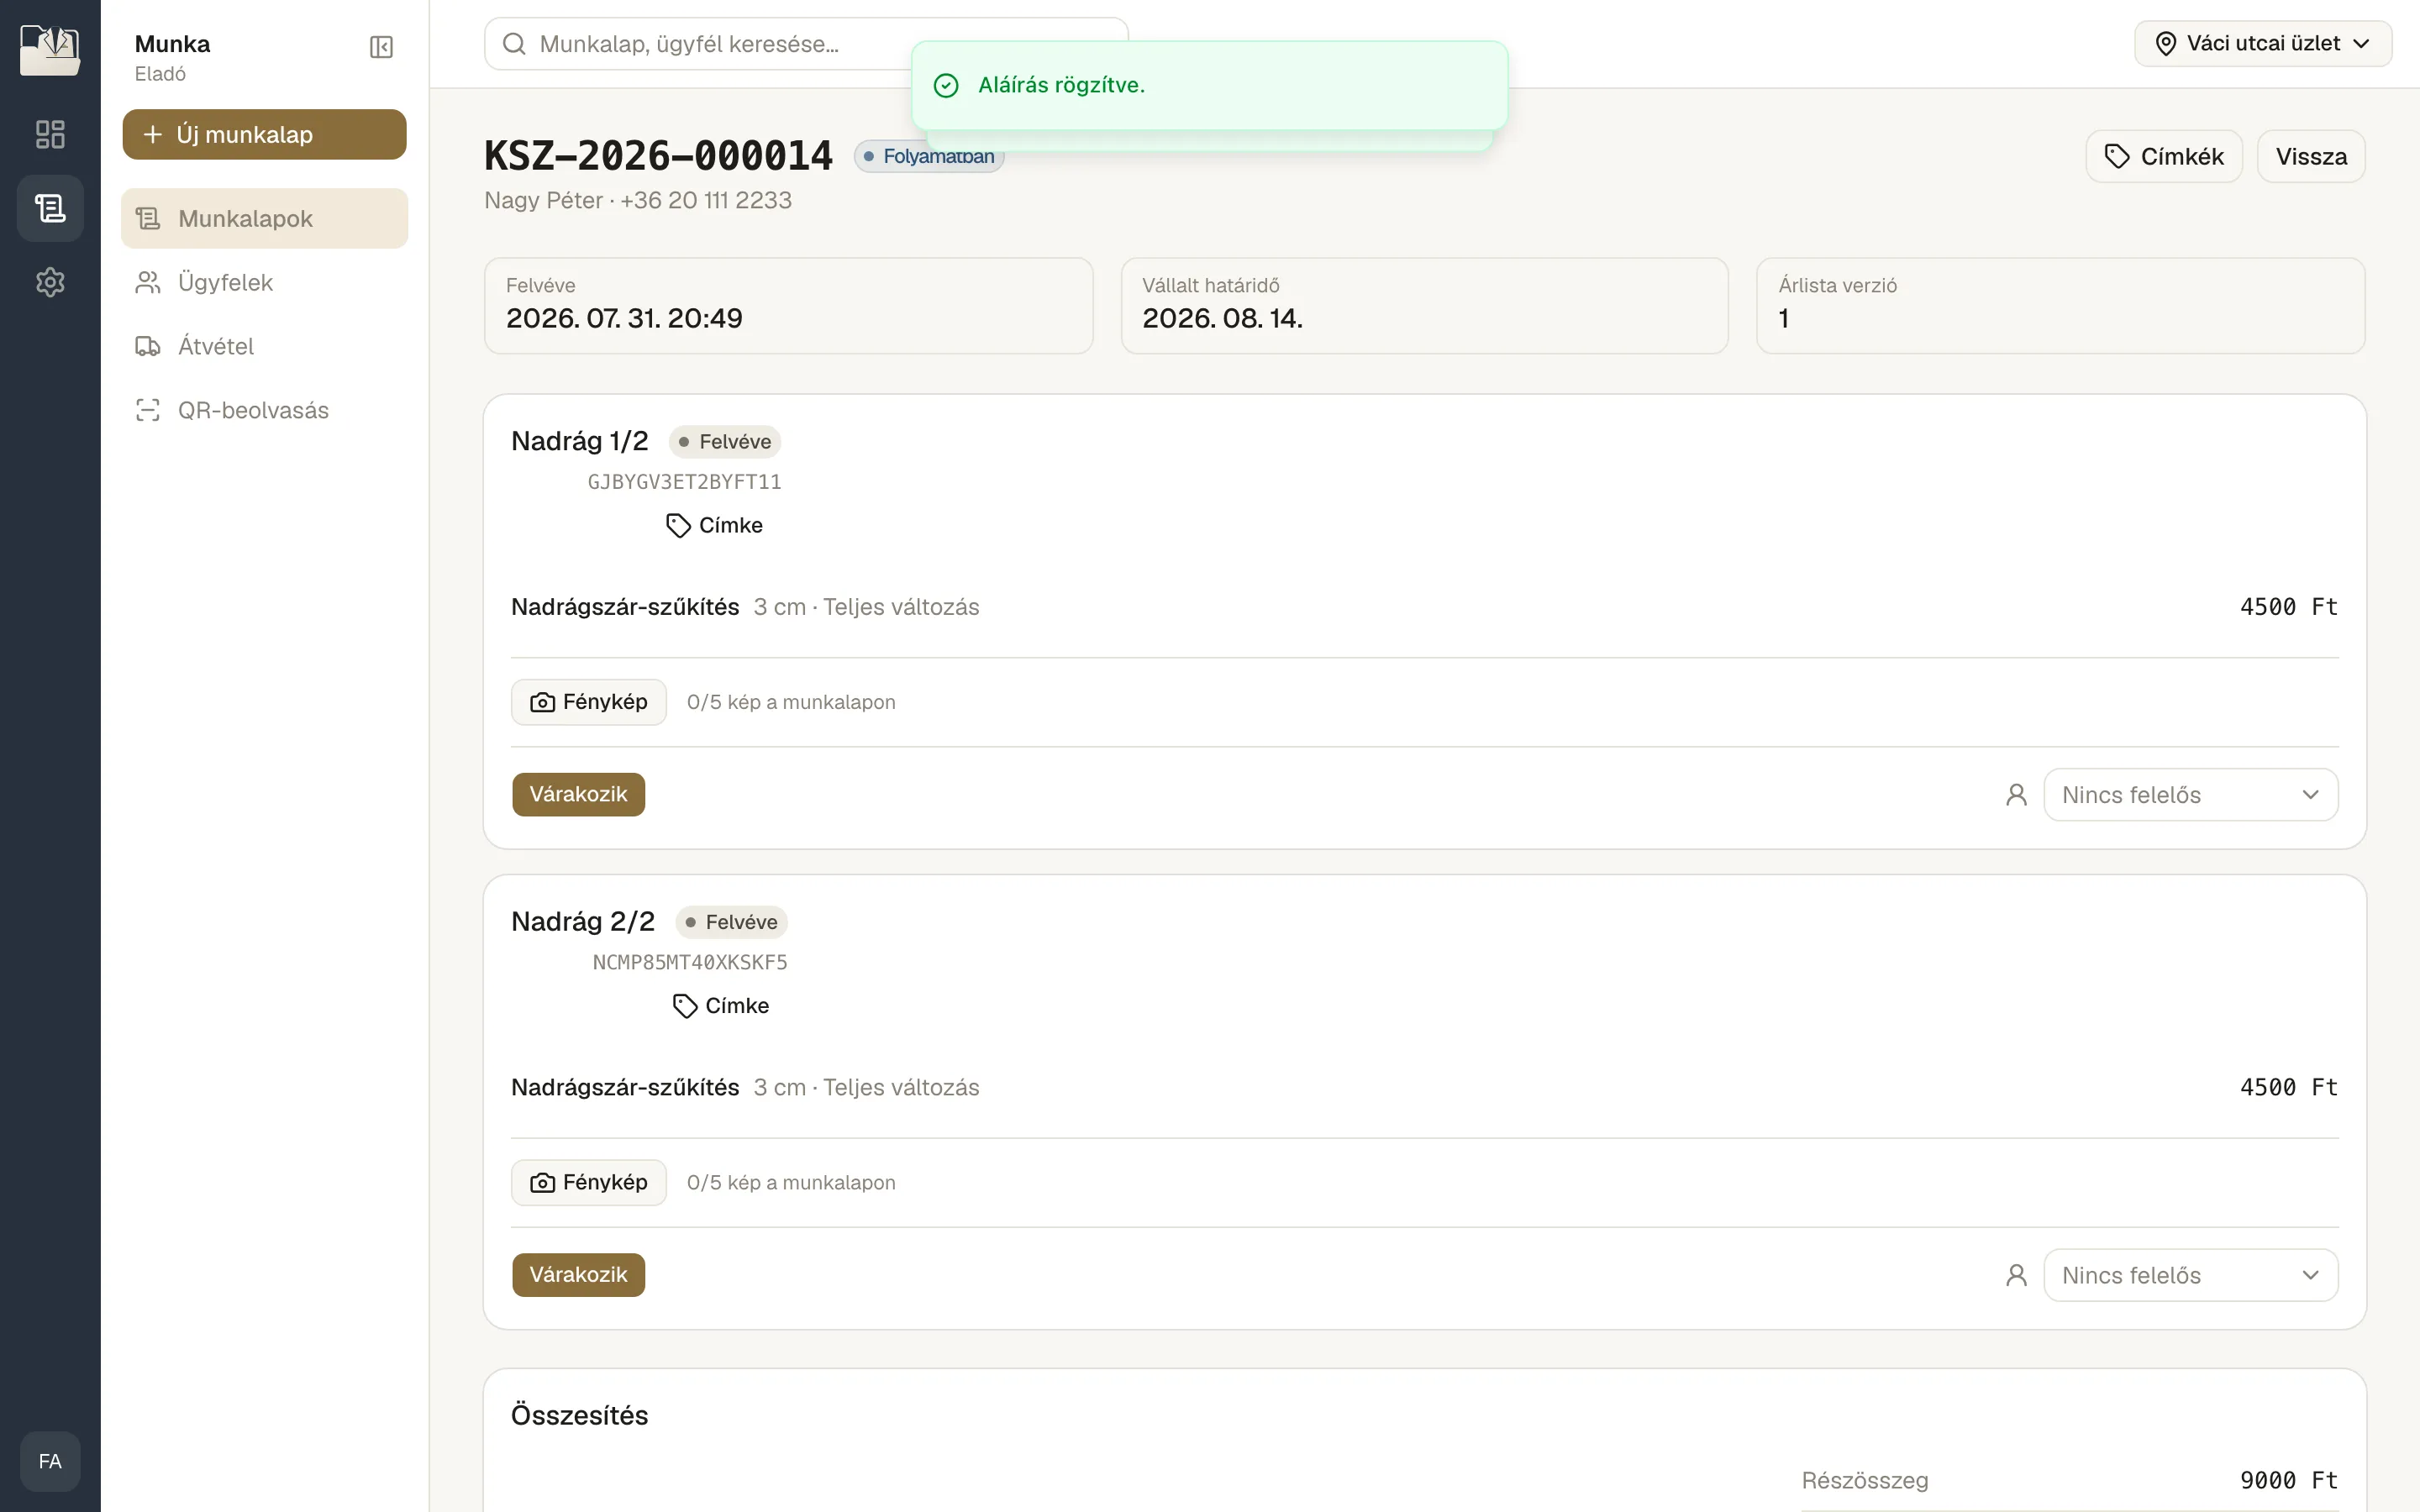Toggle Várakozik status on Nadrág 1/2
Screen dimensions: 2420x1512
coord(578,794)
